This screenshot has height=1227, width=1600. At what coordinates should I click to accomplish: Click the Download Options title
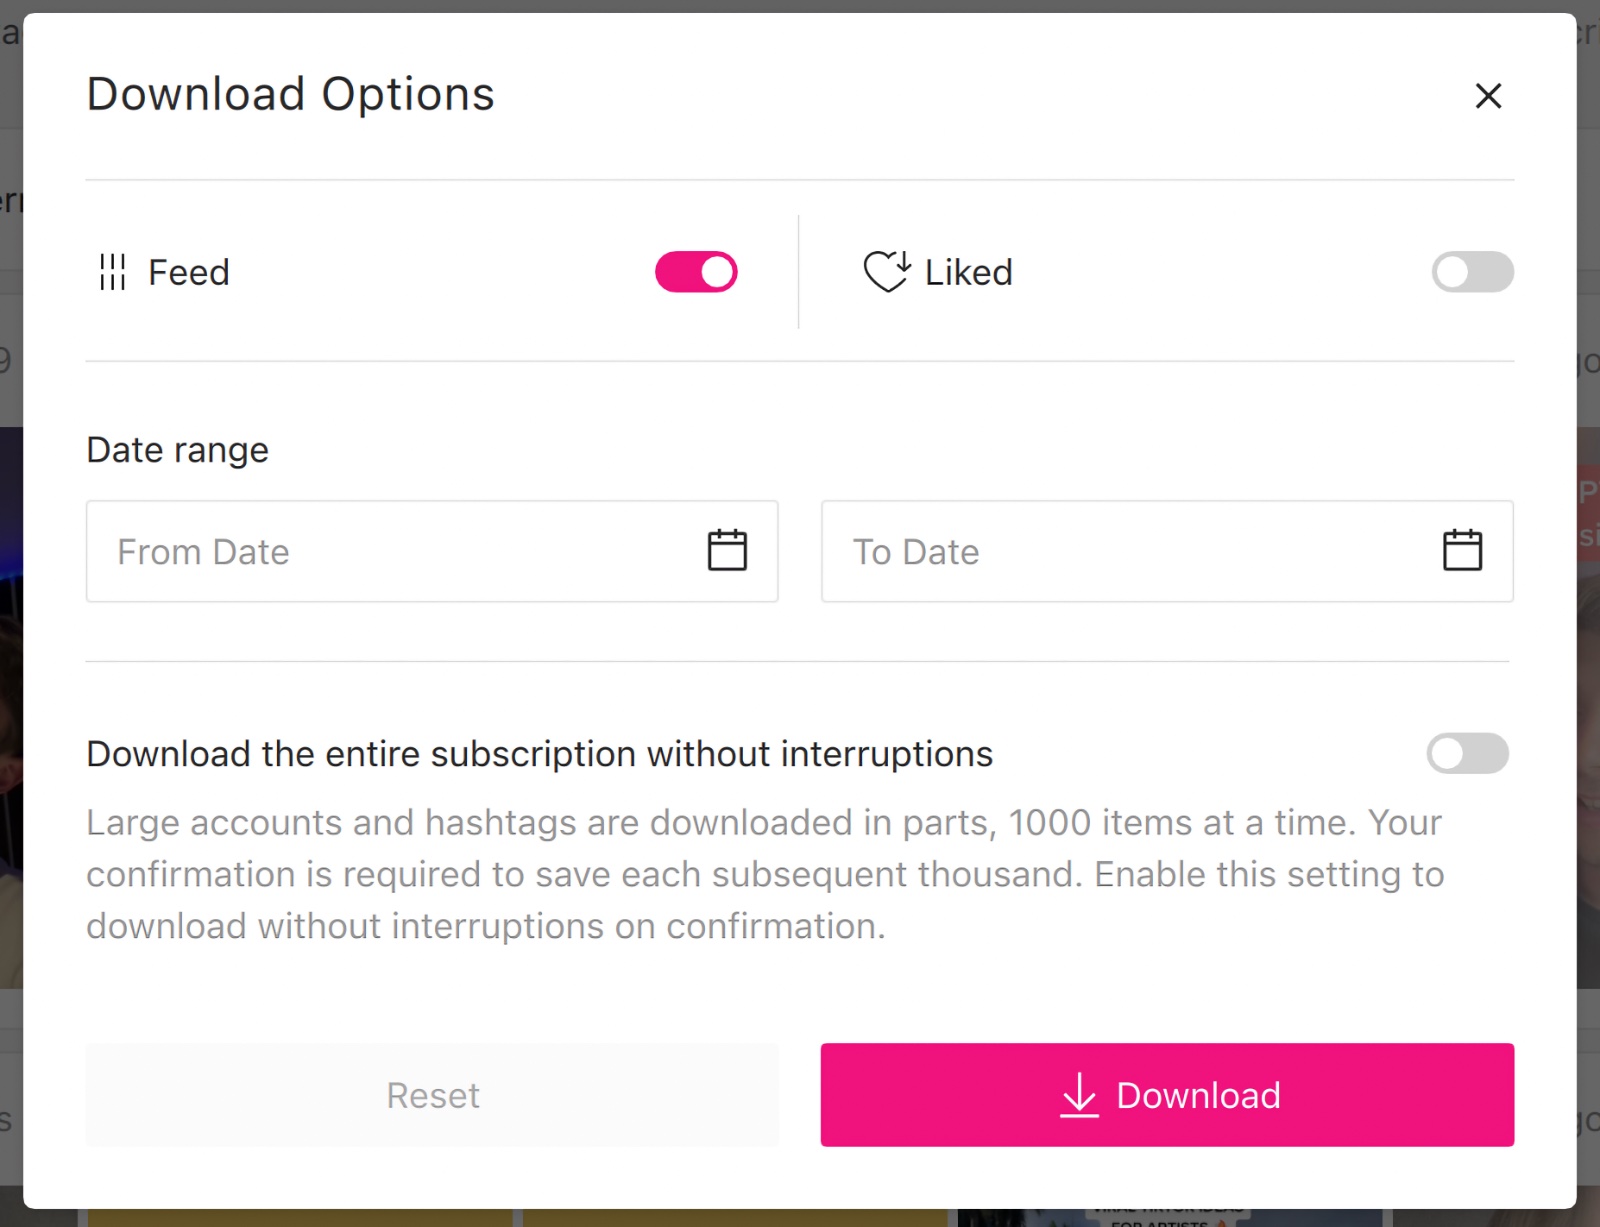(x=290, y=95)
